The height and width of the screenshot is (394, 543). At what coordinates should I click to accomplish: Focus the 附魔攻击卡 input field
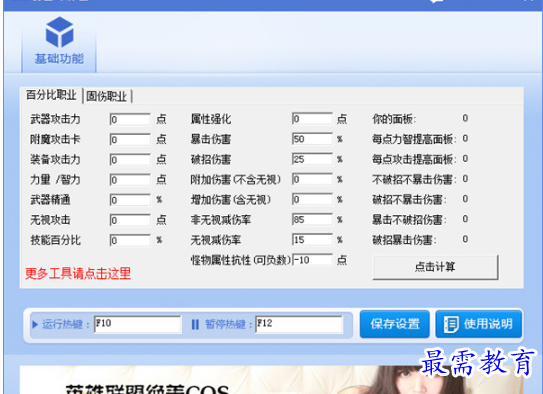pos(130,140)
